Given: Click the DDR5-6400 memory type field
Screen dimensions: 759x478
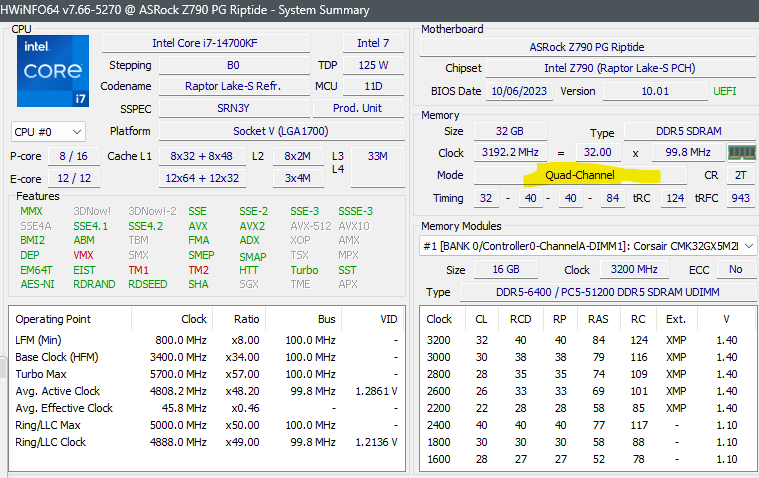Looking at the screenshot, I should [608, 292].
